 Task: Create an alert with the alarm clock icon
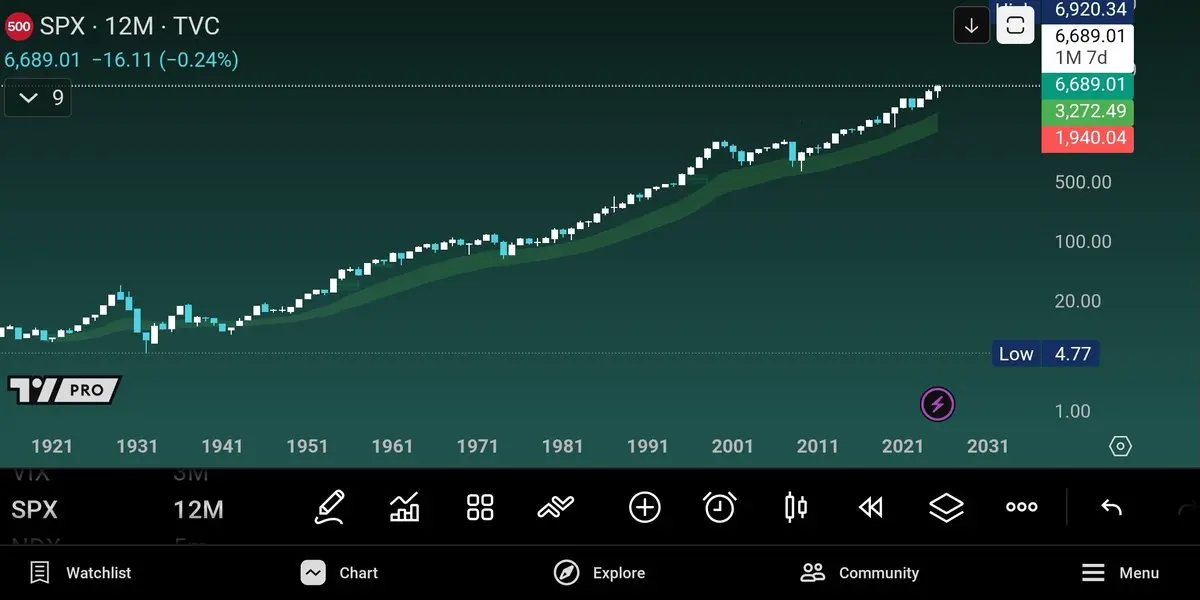click(x=719, y=508)
